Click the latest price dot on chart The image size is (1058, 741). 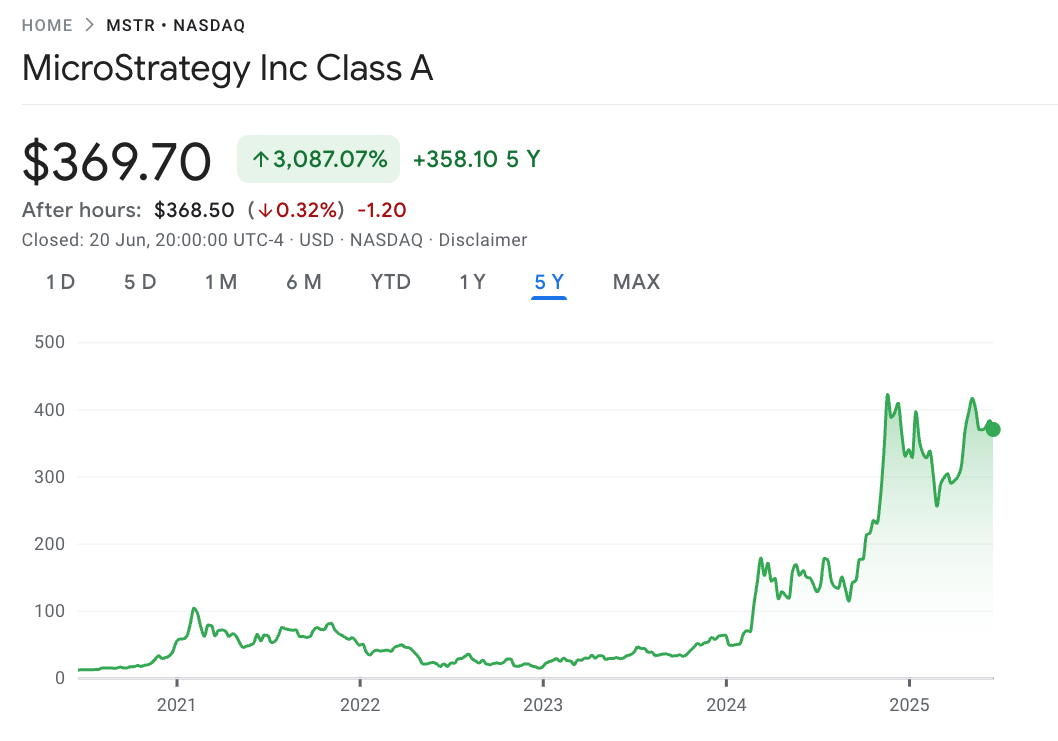(993, 429)
